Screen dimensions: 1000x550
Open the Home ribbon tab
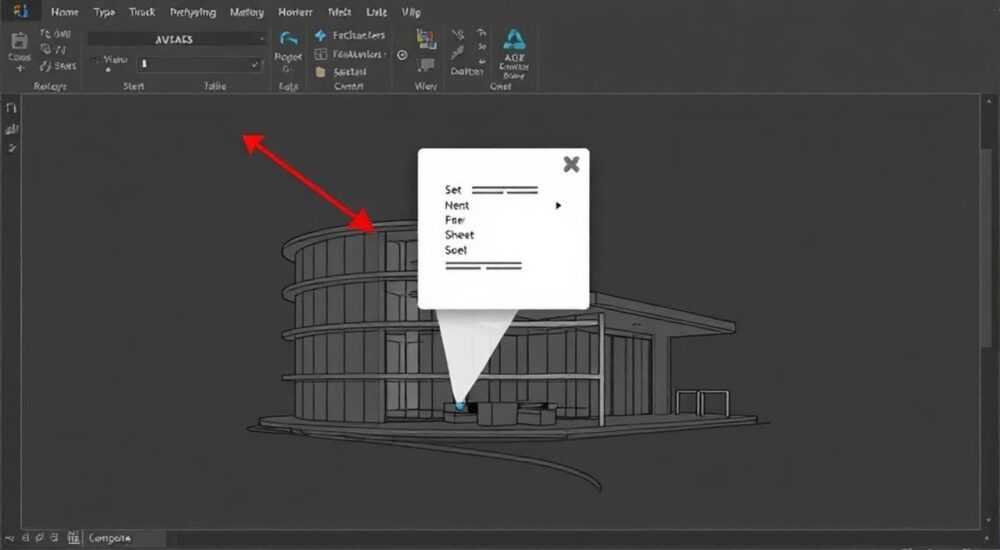click(64, 12)
